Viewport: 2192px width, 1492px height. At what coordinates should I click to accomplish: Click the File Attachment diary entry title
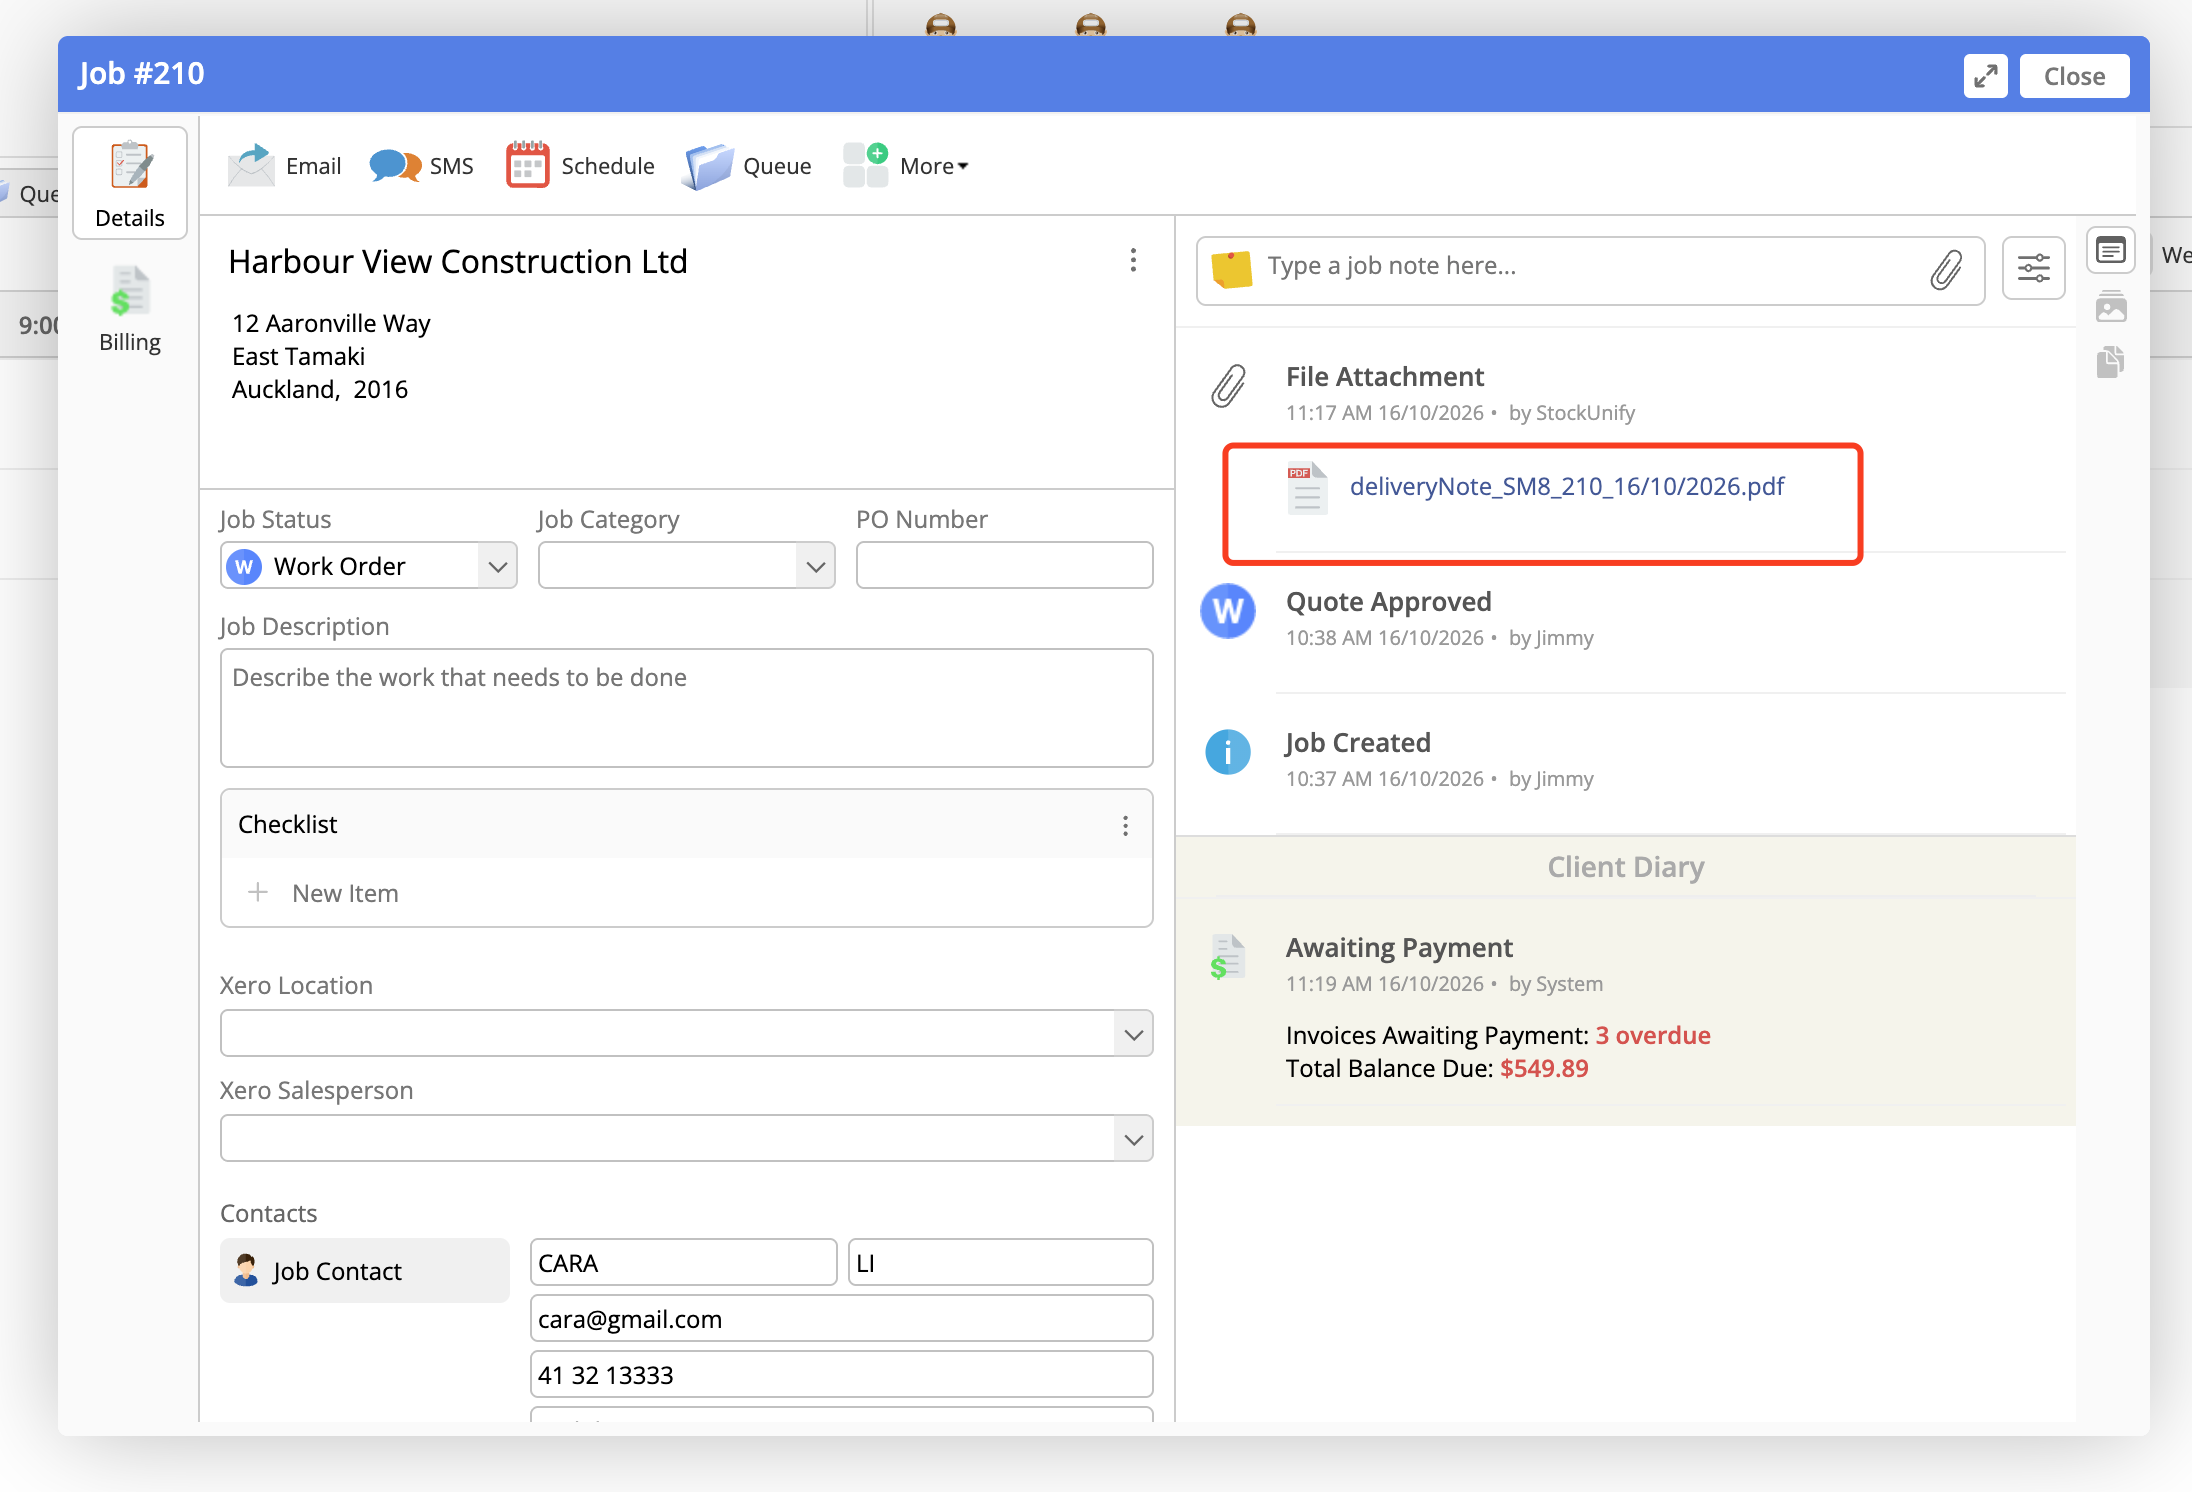point(1384,377)
